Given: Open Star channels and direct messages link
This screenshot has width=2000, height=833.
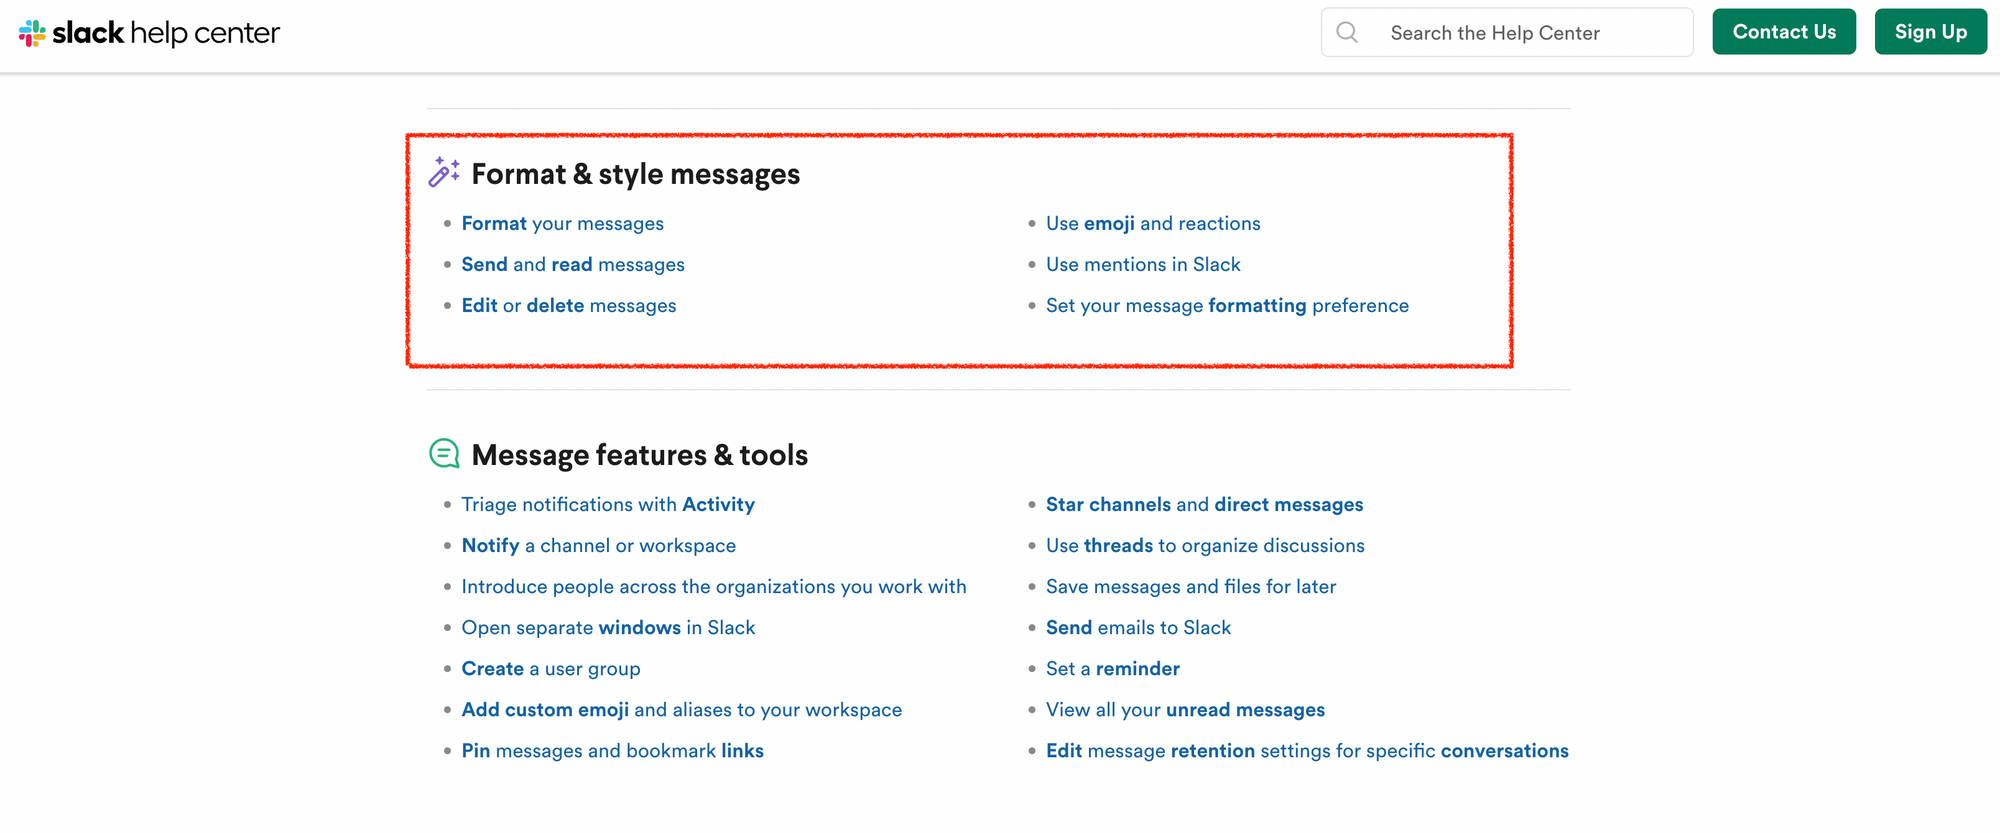Looking at the screenshot, I should tap(1204, 504).
